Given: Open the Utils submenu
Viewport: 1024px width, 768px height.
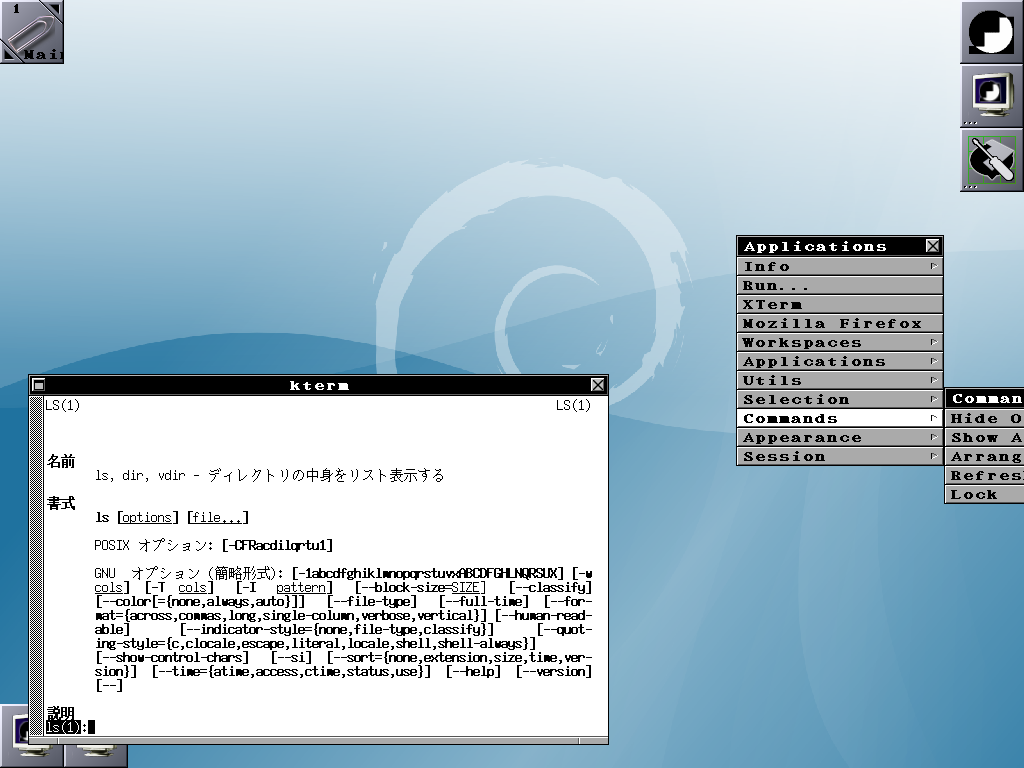Looking at the screenshot, I should pos(840,380).
